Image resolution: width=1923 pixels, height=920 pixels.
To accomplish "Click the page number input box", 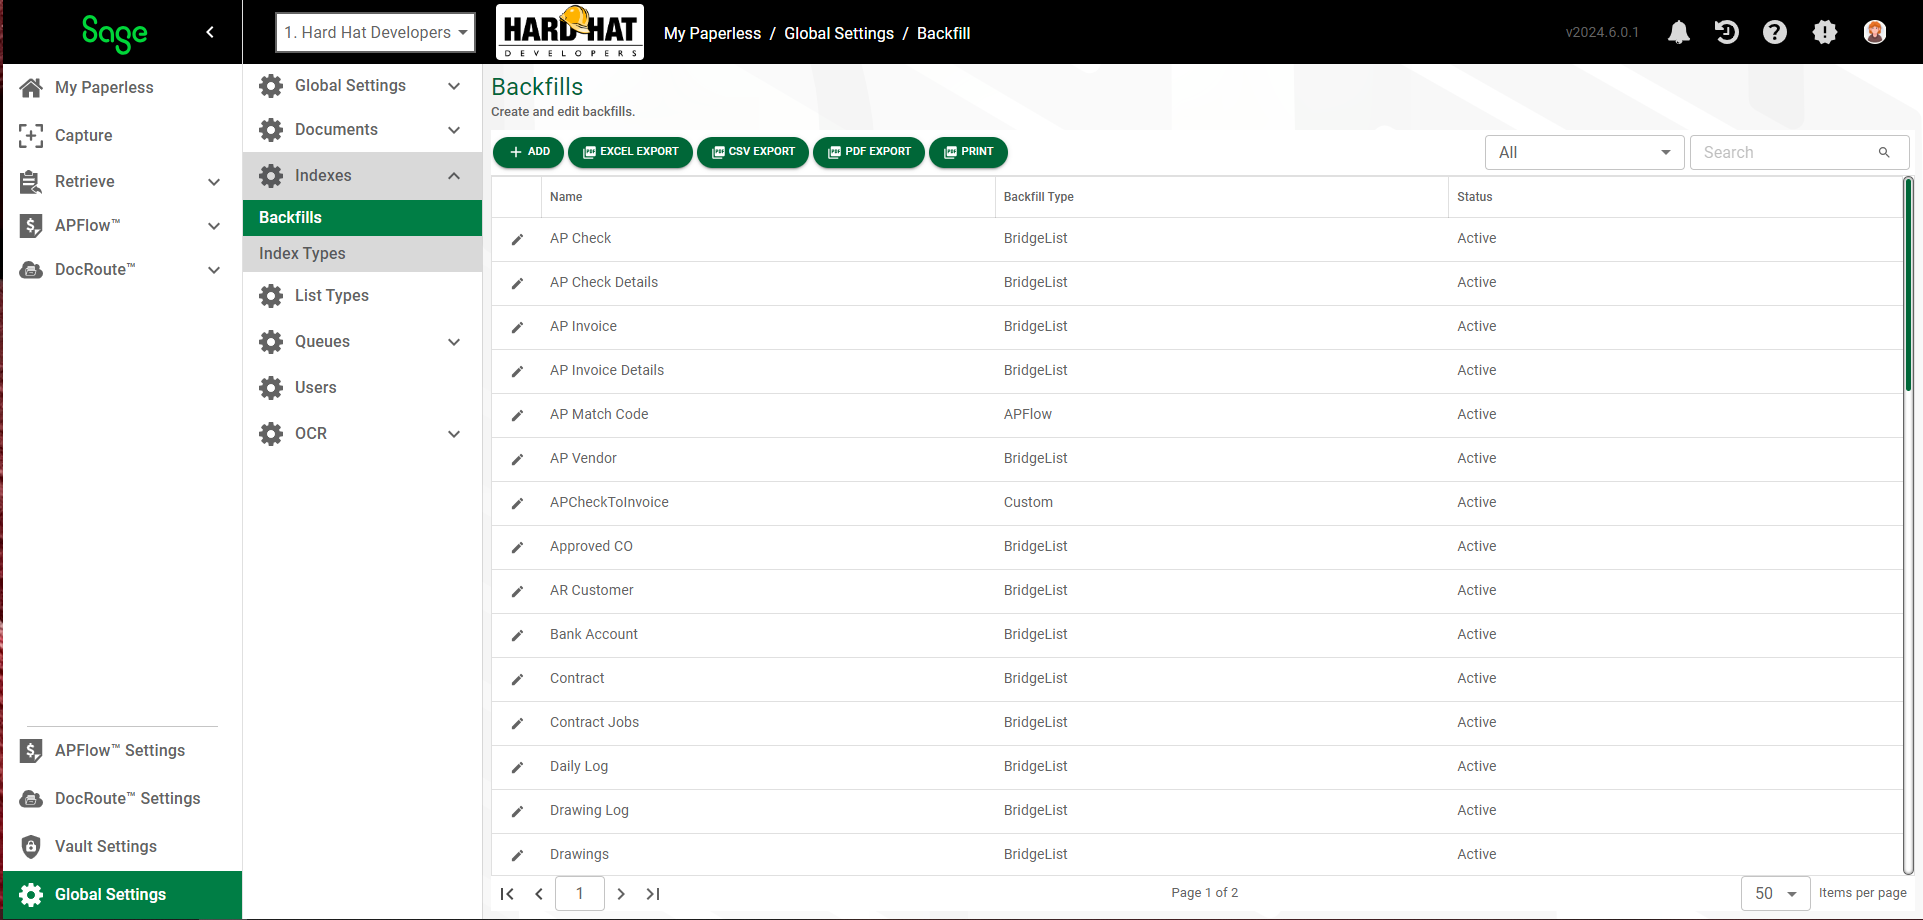I will pyautogui.click(x=580, y=893).
